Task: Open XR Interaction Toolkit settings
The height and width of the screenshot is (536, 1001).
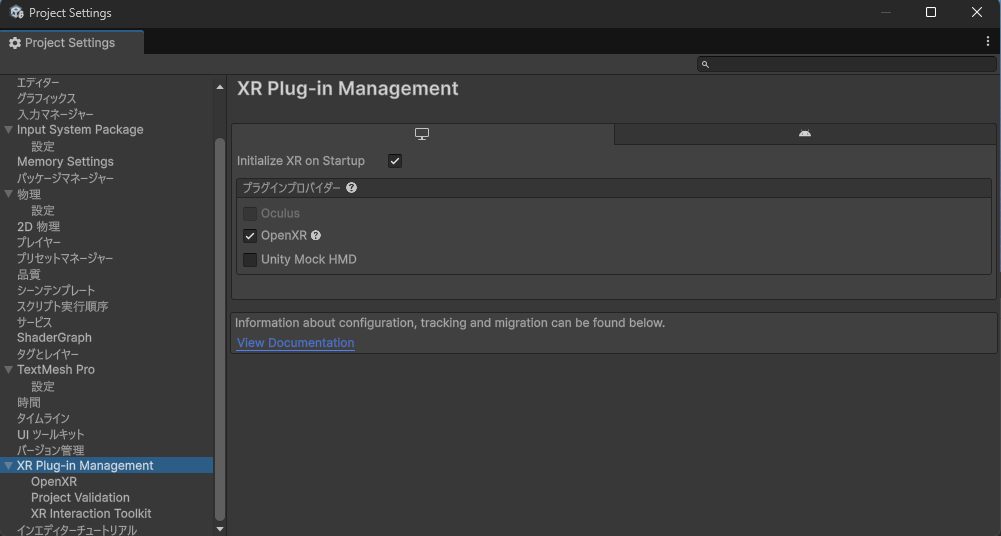Action: (91, 514)
